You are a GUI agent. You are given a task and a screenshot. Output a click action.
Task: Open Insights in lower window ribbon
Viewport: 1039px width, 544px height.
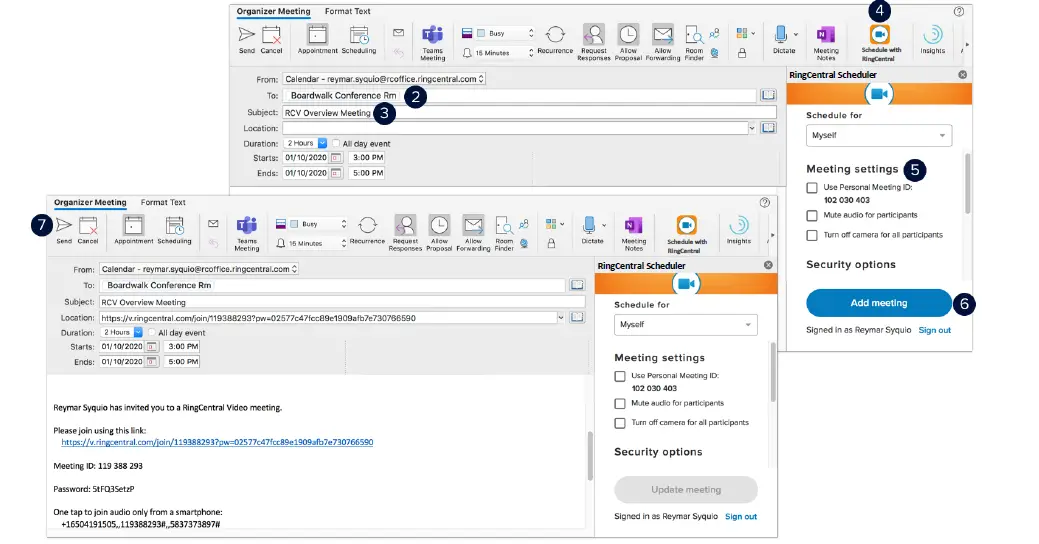[x=738, y=231]
